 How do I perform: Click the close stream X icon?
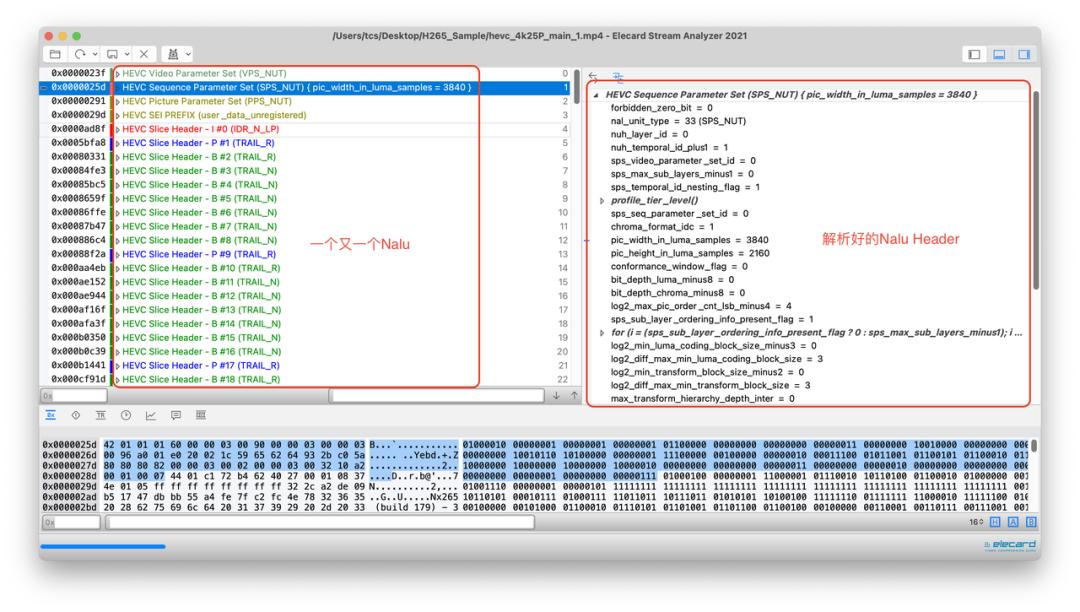pos(142,53)
